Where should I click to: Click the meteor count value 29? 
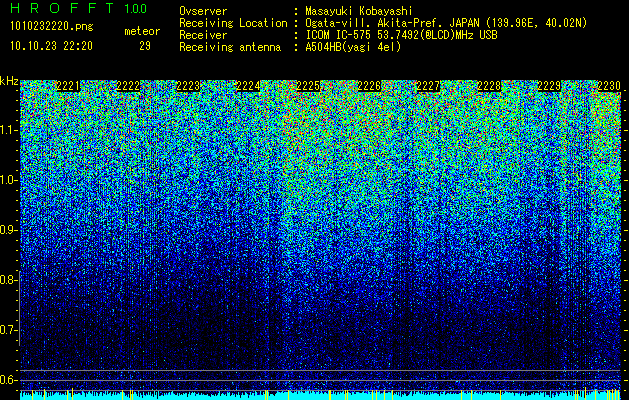(x=145, y=46)
